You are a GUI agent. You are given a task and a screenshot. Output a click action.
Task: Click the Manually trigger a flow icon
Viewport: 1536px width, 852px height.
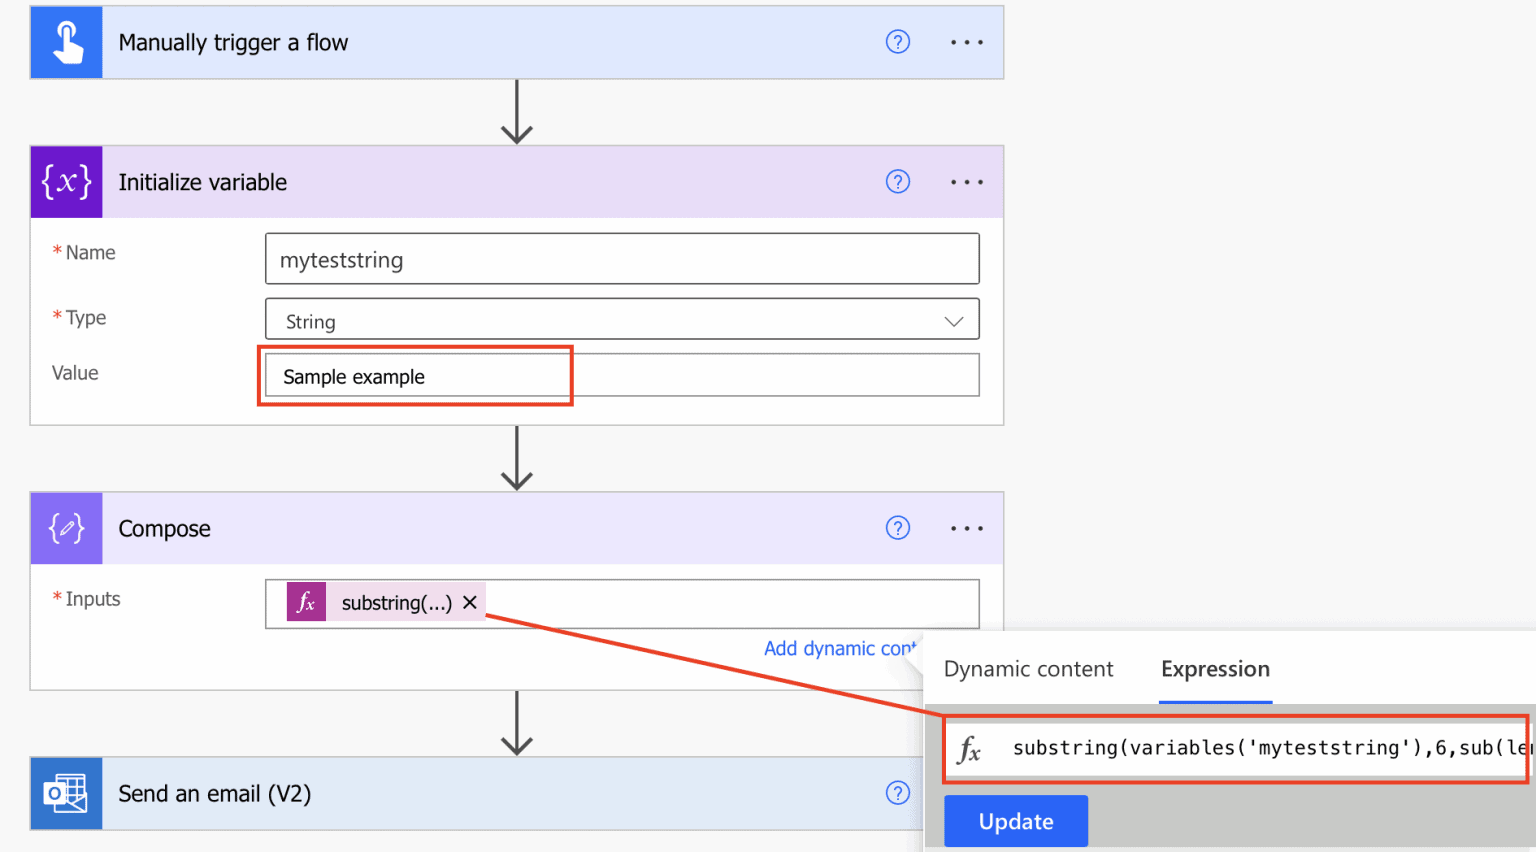point(66,41)
